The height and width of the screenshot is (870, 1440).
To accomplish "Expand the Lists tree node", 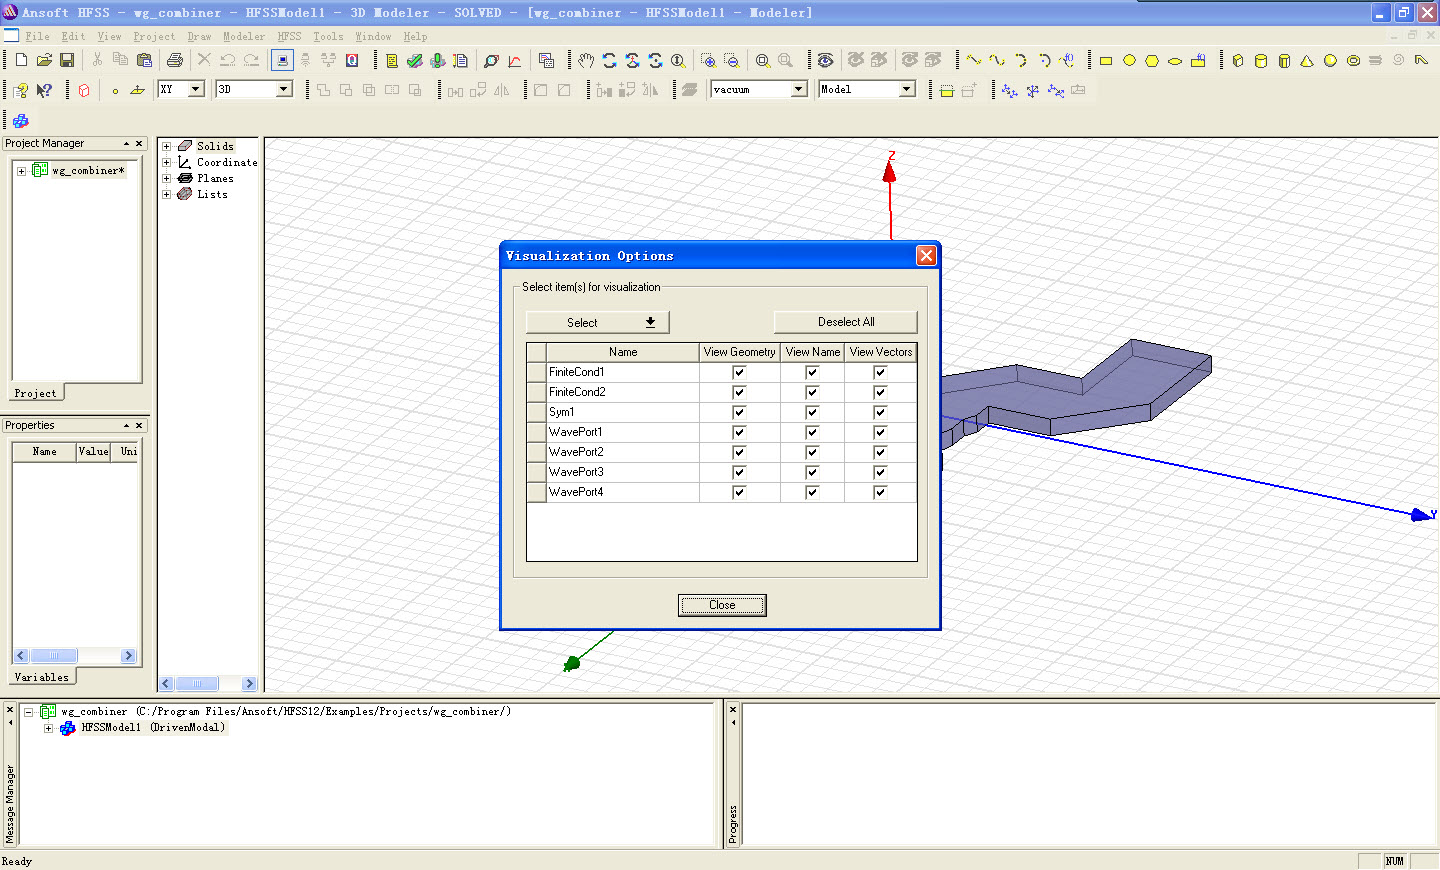I will click(167, 194).
